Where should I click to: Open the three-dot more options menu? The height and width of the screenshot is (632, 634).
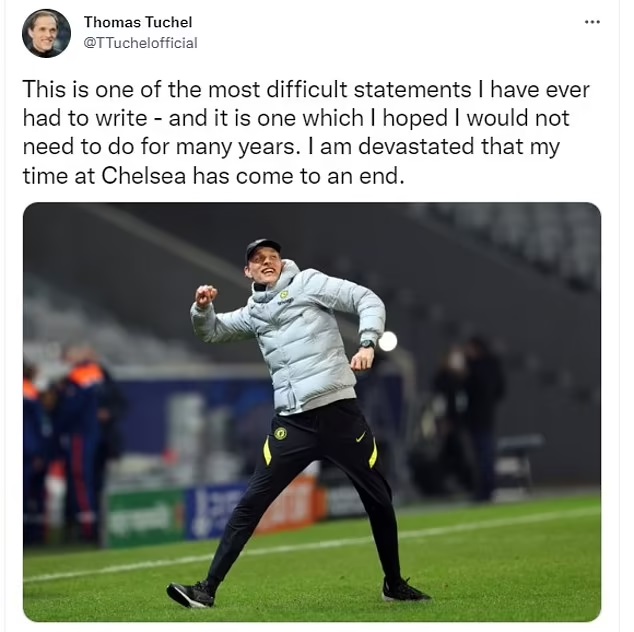point(592,22)
